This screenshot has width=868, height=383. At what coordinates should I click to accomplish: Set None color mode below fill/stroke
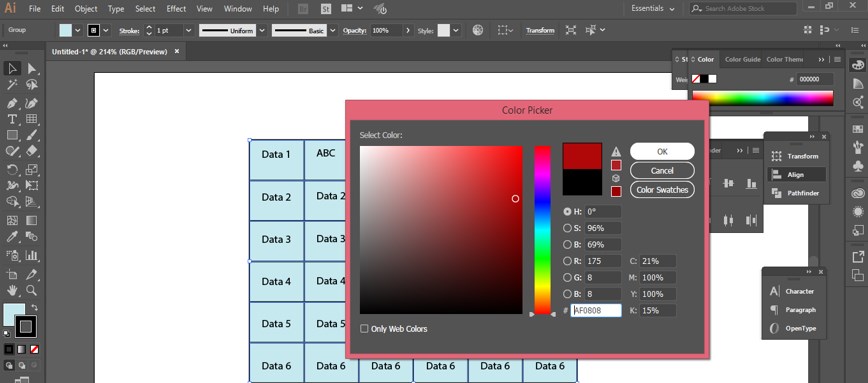coord(34,349)
